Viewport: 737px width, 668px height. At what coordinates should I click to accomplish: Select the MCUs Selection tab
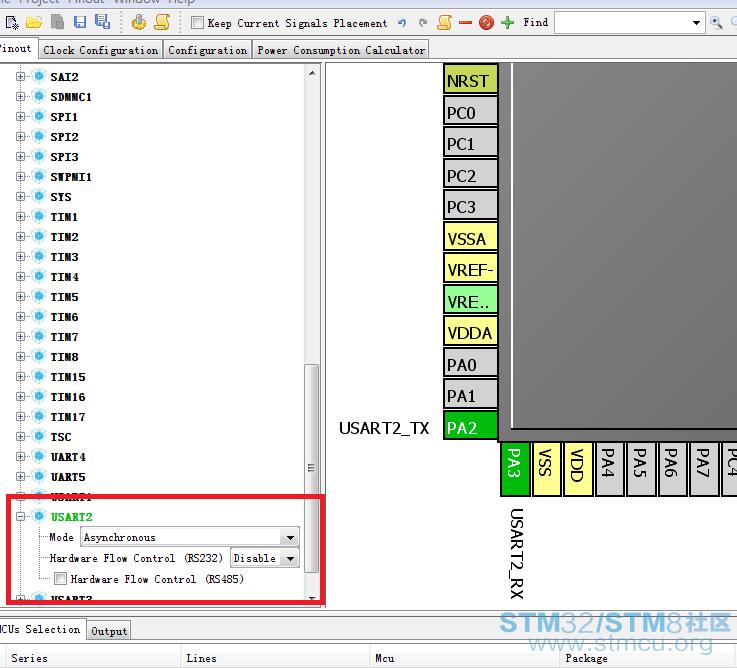coord(41,629)
